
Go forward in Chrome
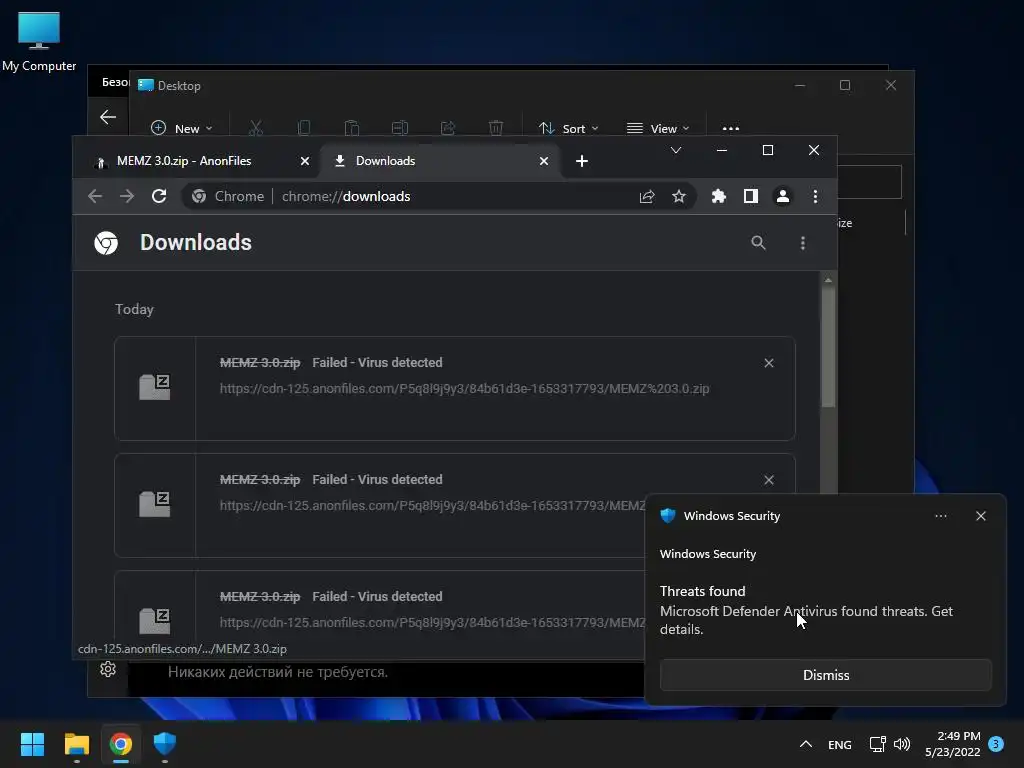click(127, 196)
